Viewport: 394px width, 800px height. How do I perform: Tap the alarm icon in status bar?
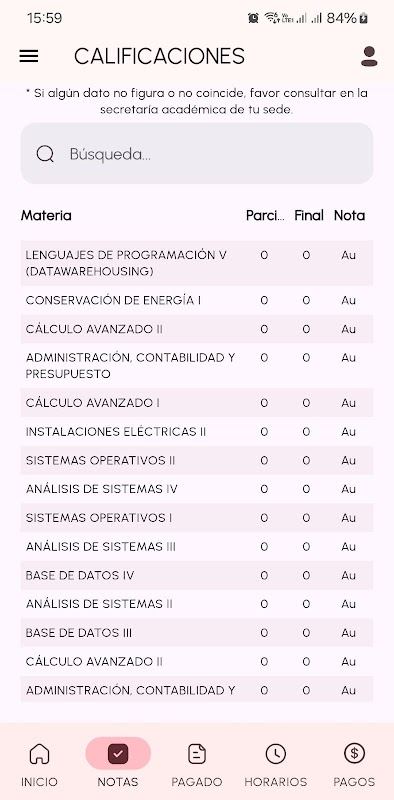coord(253,18)
